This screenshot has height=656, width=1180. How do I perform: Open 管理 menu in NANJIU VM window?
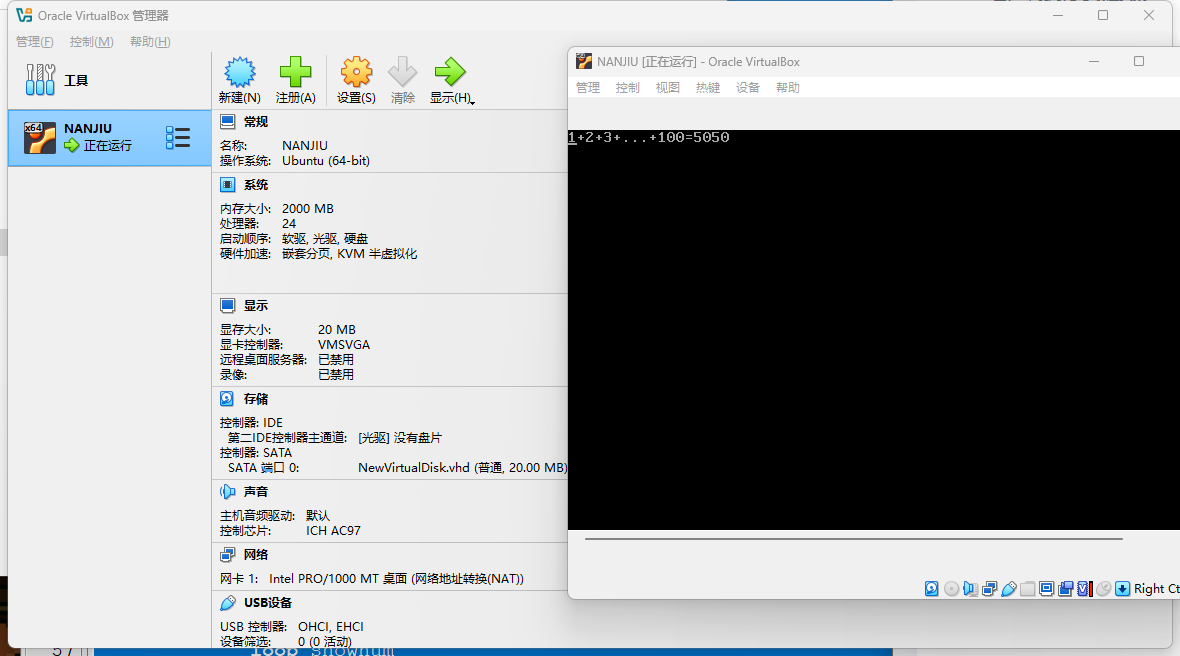click(x=588, y=87)
